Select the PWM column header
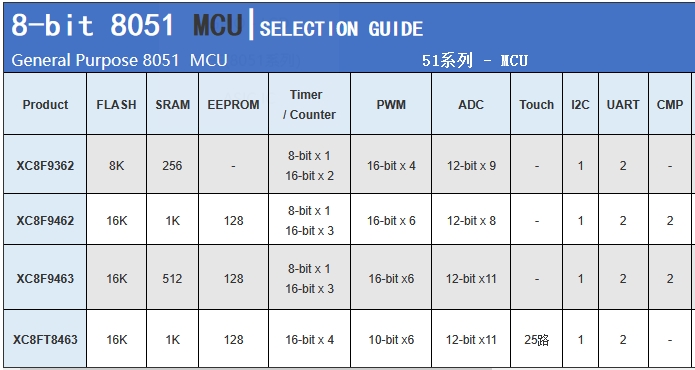This screenshot has height=370, width=695. [390, 105]
